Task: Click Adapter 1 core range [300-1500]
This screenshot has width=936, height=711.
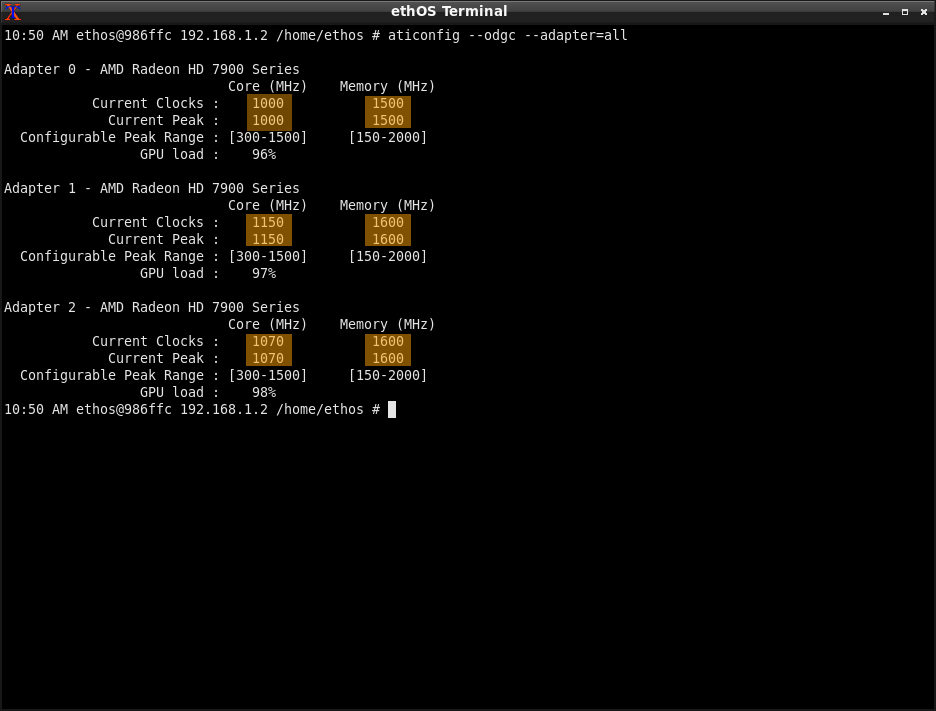Action: 268,256
